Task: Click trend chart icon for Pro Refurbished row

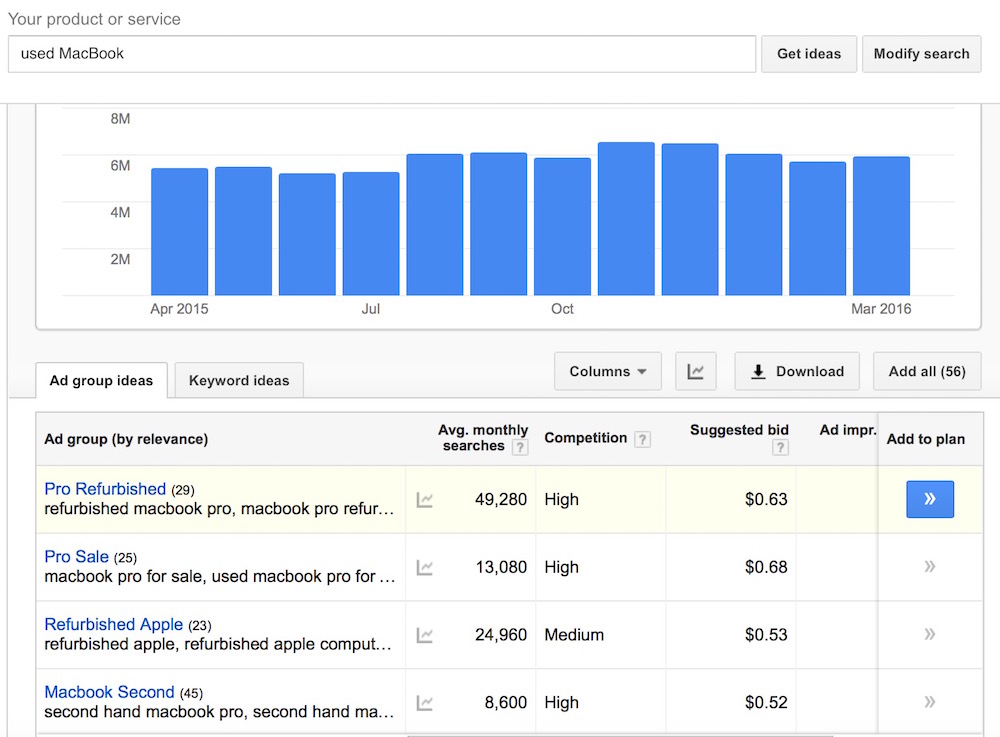Action: pyautogui.click(x=425, y=500)
